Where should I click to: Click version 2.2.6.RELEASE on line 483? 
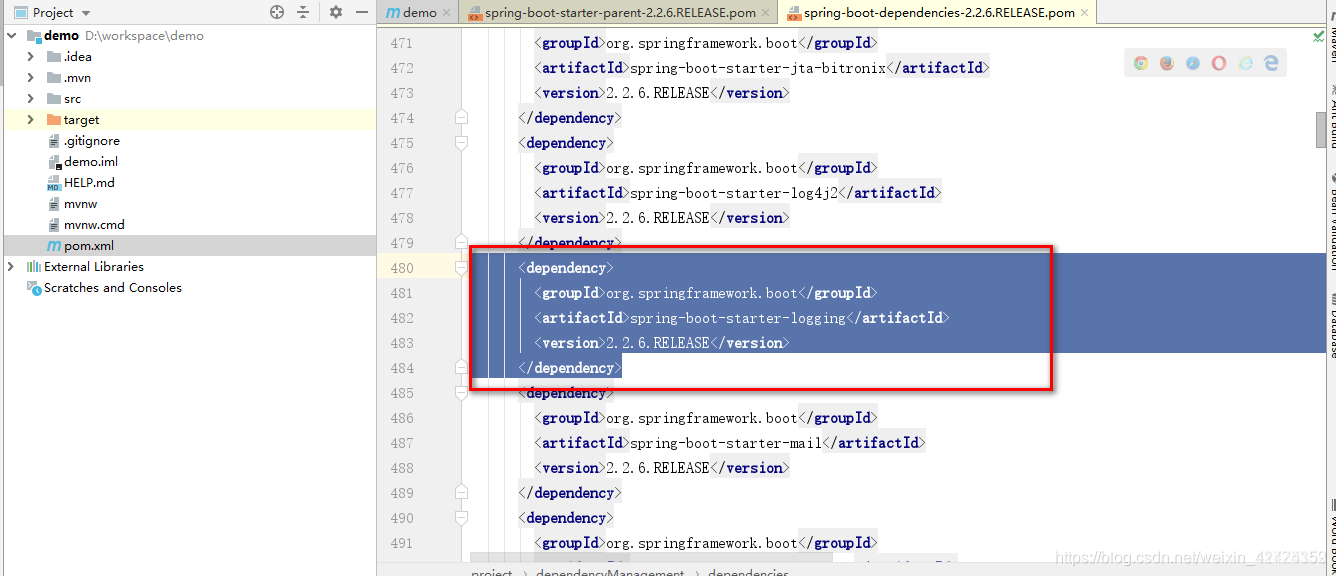tap(658, 343)
